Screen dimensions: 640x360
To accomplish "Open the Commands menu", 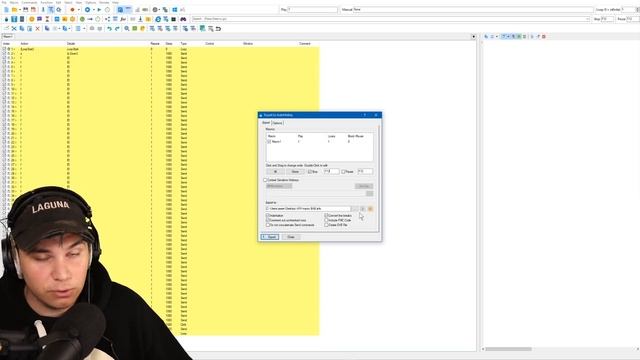I will (x=29, y=2).
